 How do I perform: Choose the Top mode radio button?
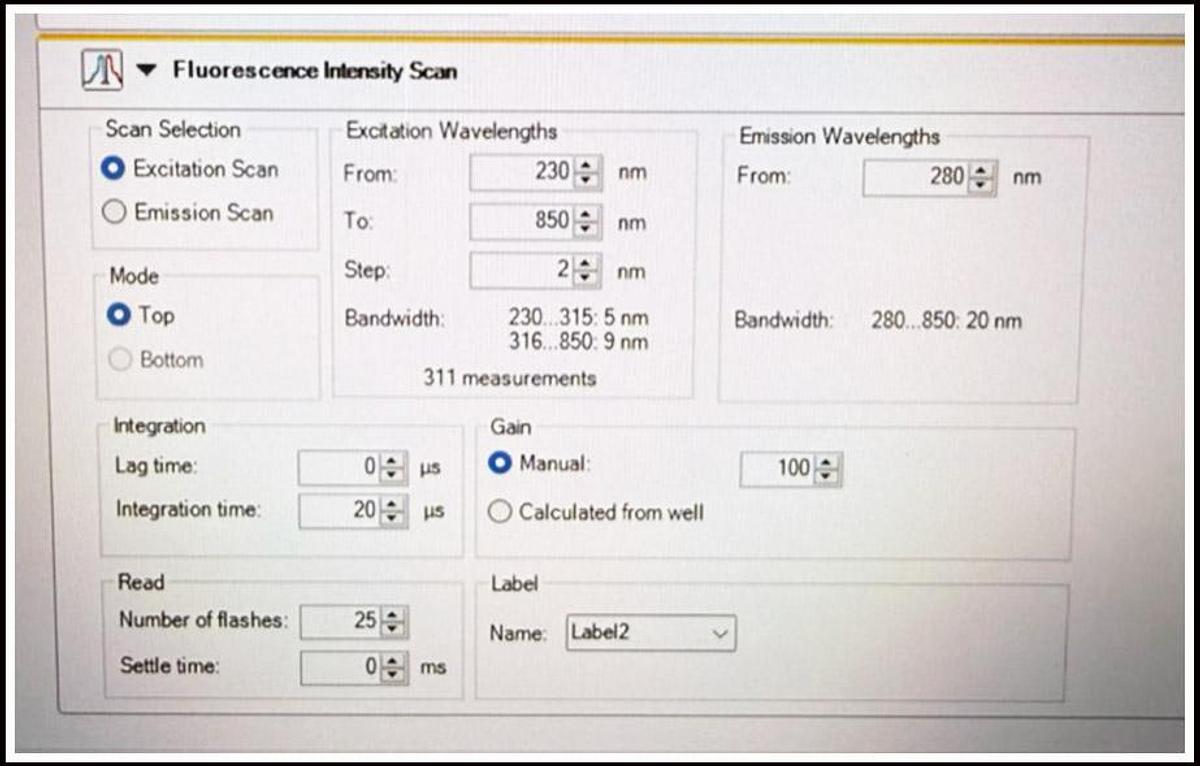[x=119, y=315]
